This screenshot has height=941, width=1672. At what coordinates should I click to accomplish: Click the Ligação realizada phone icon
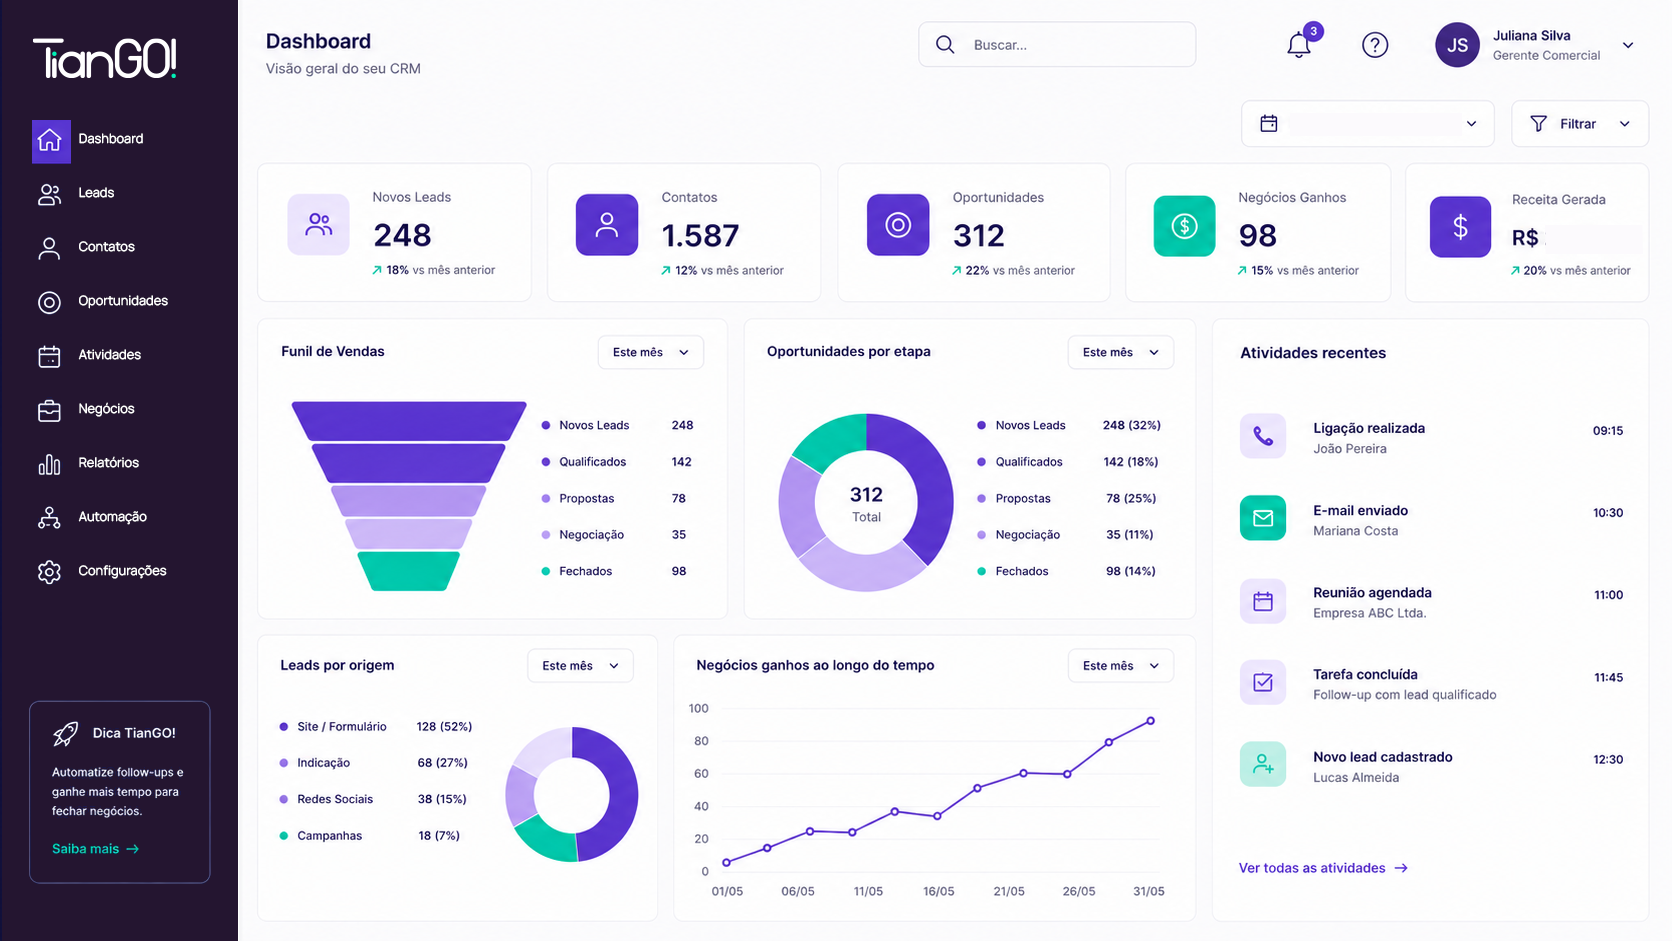click(1263, 436)
